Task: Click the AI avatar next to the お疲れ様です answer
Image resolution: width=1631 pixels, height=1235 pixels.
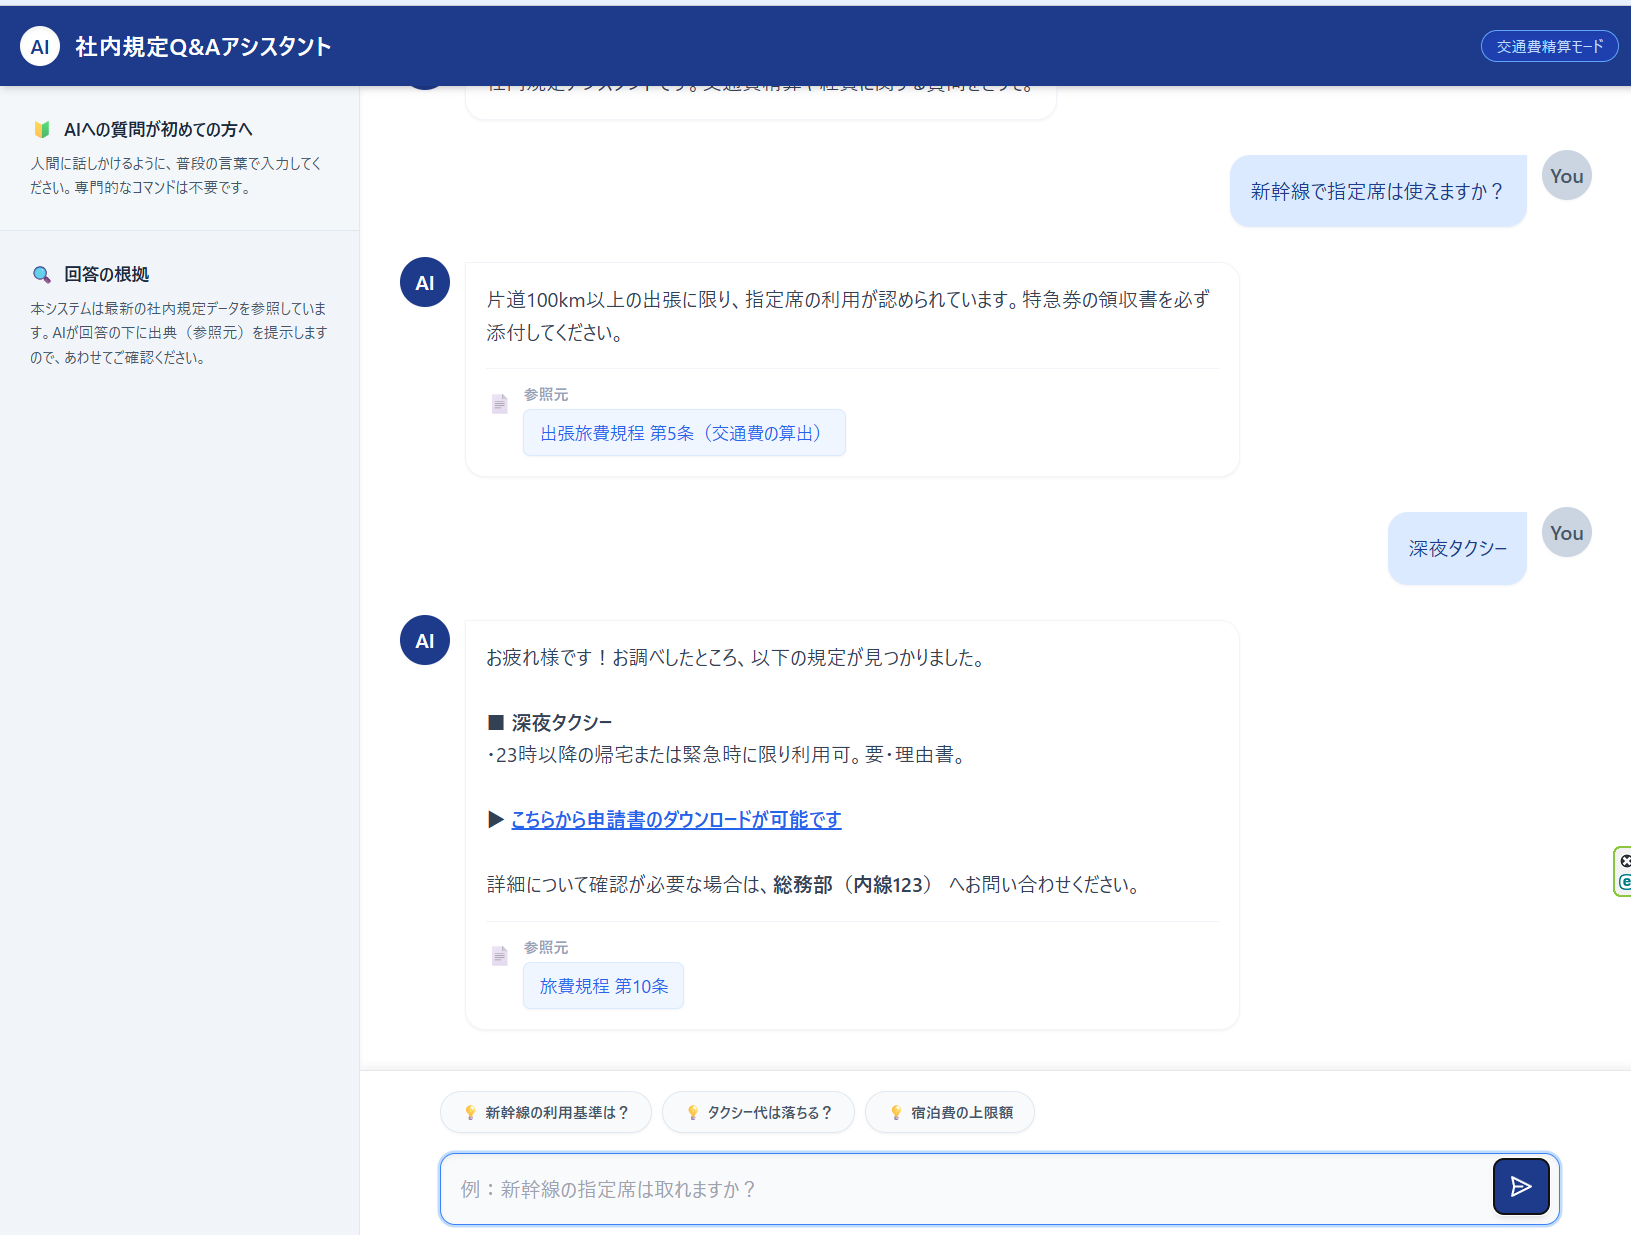Action: click(425, 640)
